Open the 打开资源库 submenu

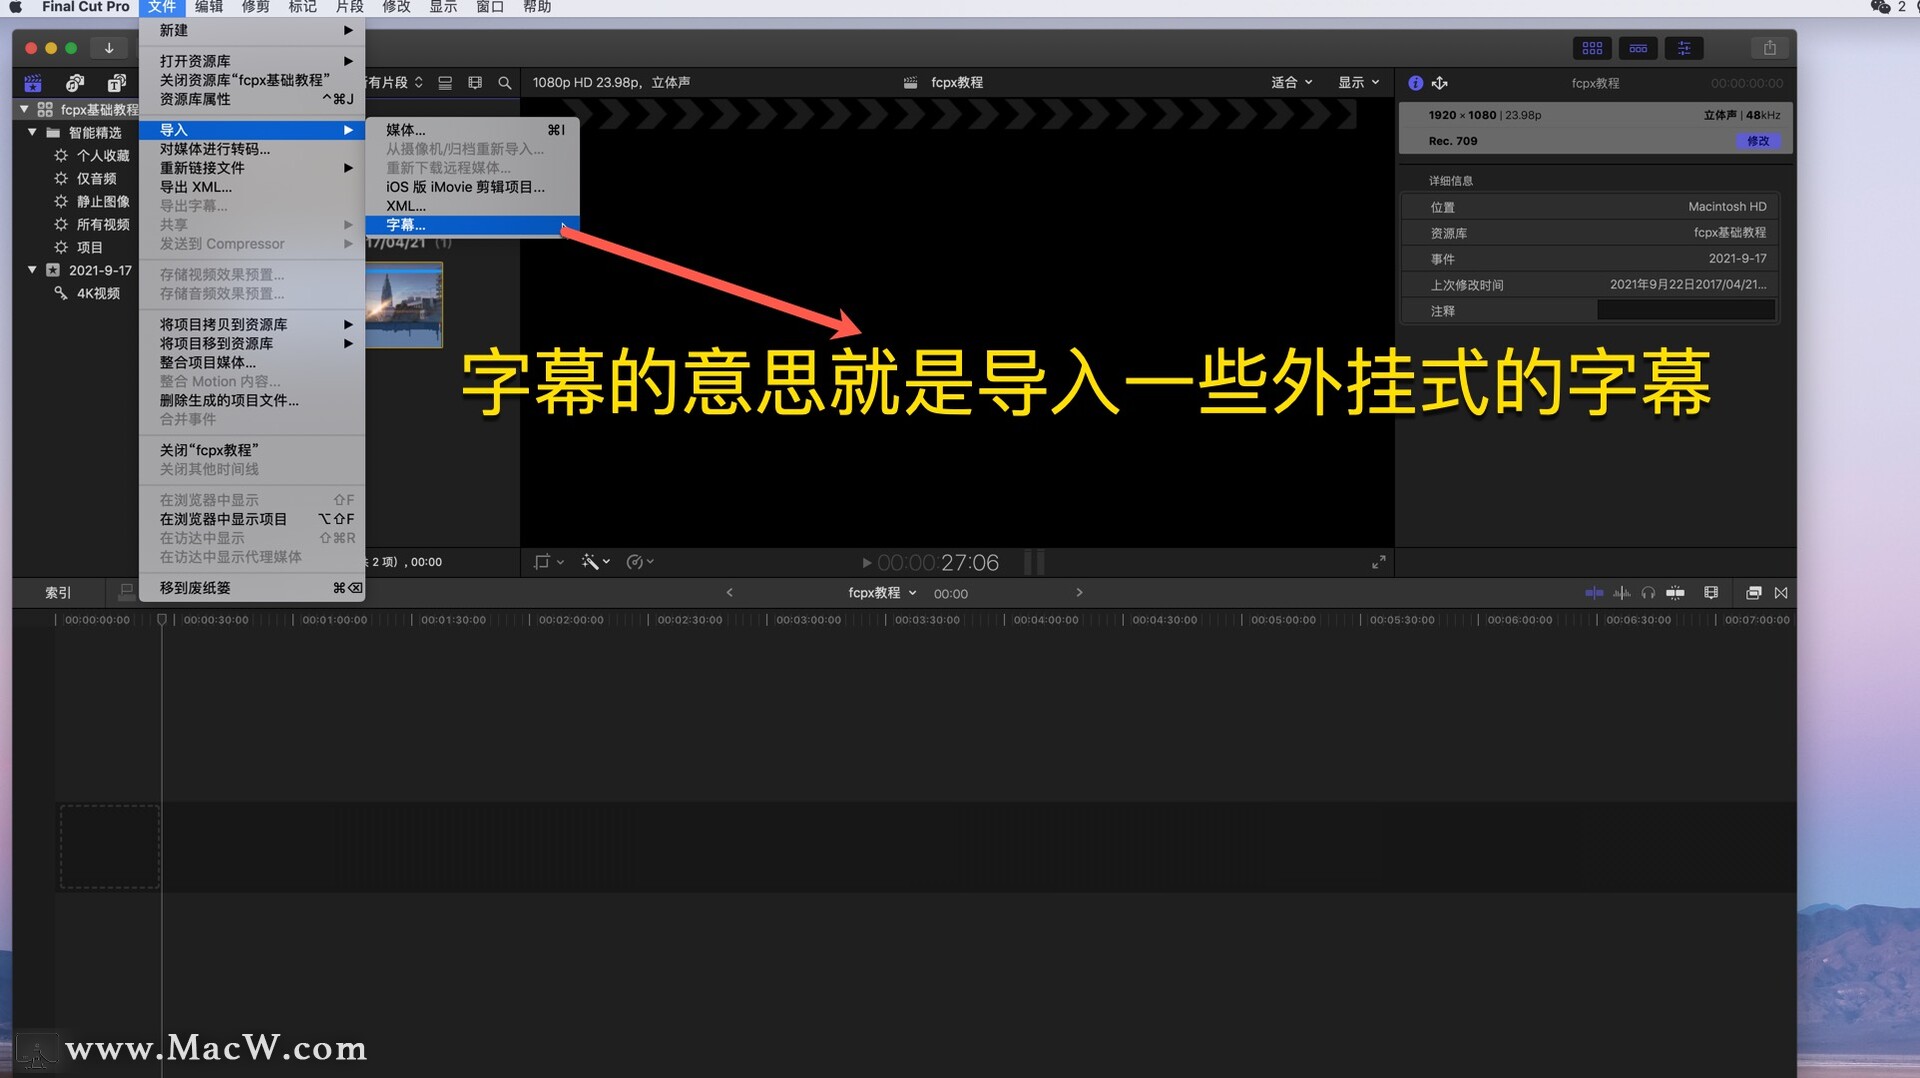[x=252, y=61]
